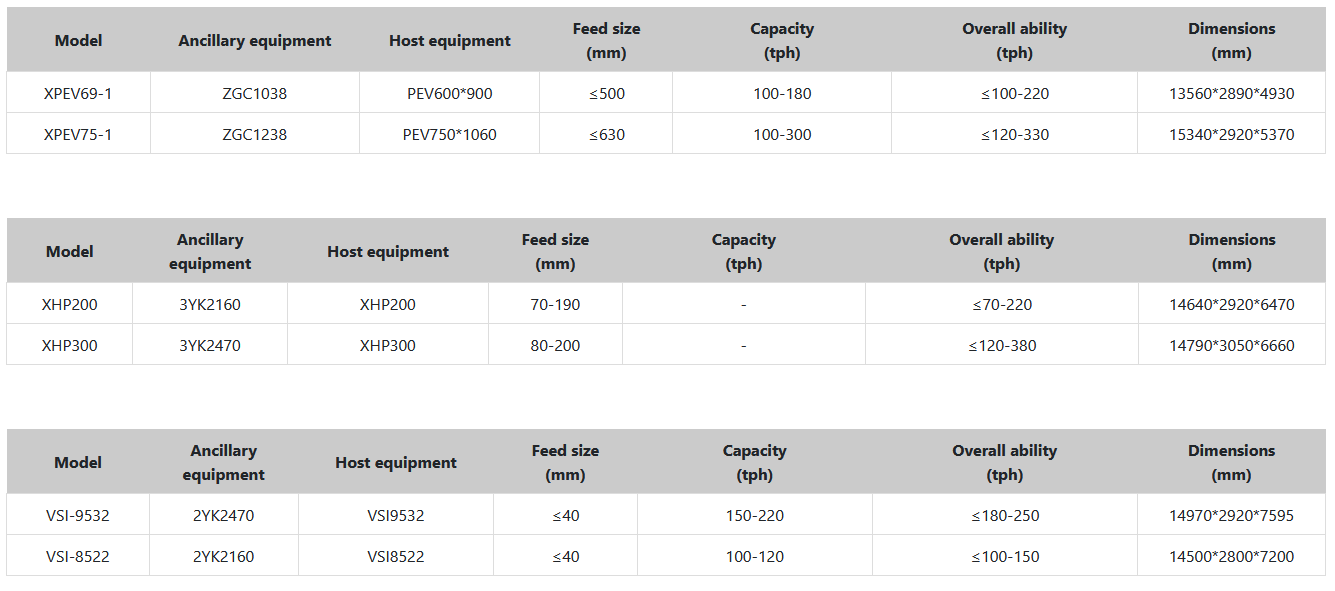Viewport: 1335px width, 591px height.
Task: Click the 2YK2470 ancillary equipment cell
Action: pos(223,516)
